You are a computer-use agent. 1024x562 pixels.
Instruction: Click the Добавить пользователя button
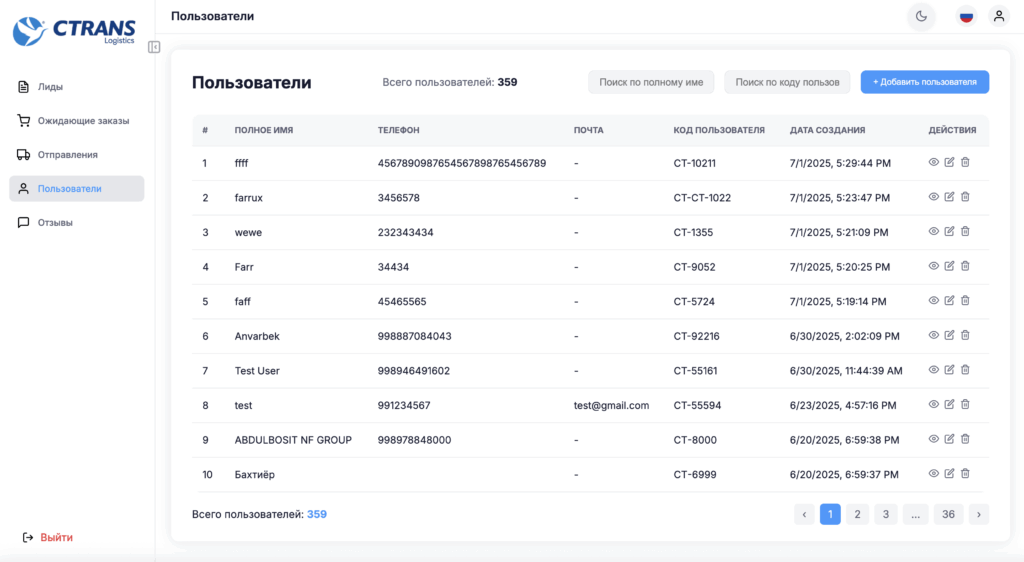924,82
